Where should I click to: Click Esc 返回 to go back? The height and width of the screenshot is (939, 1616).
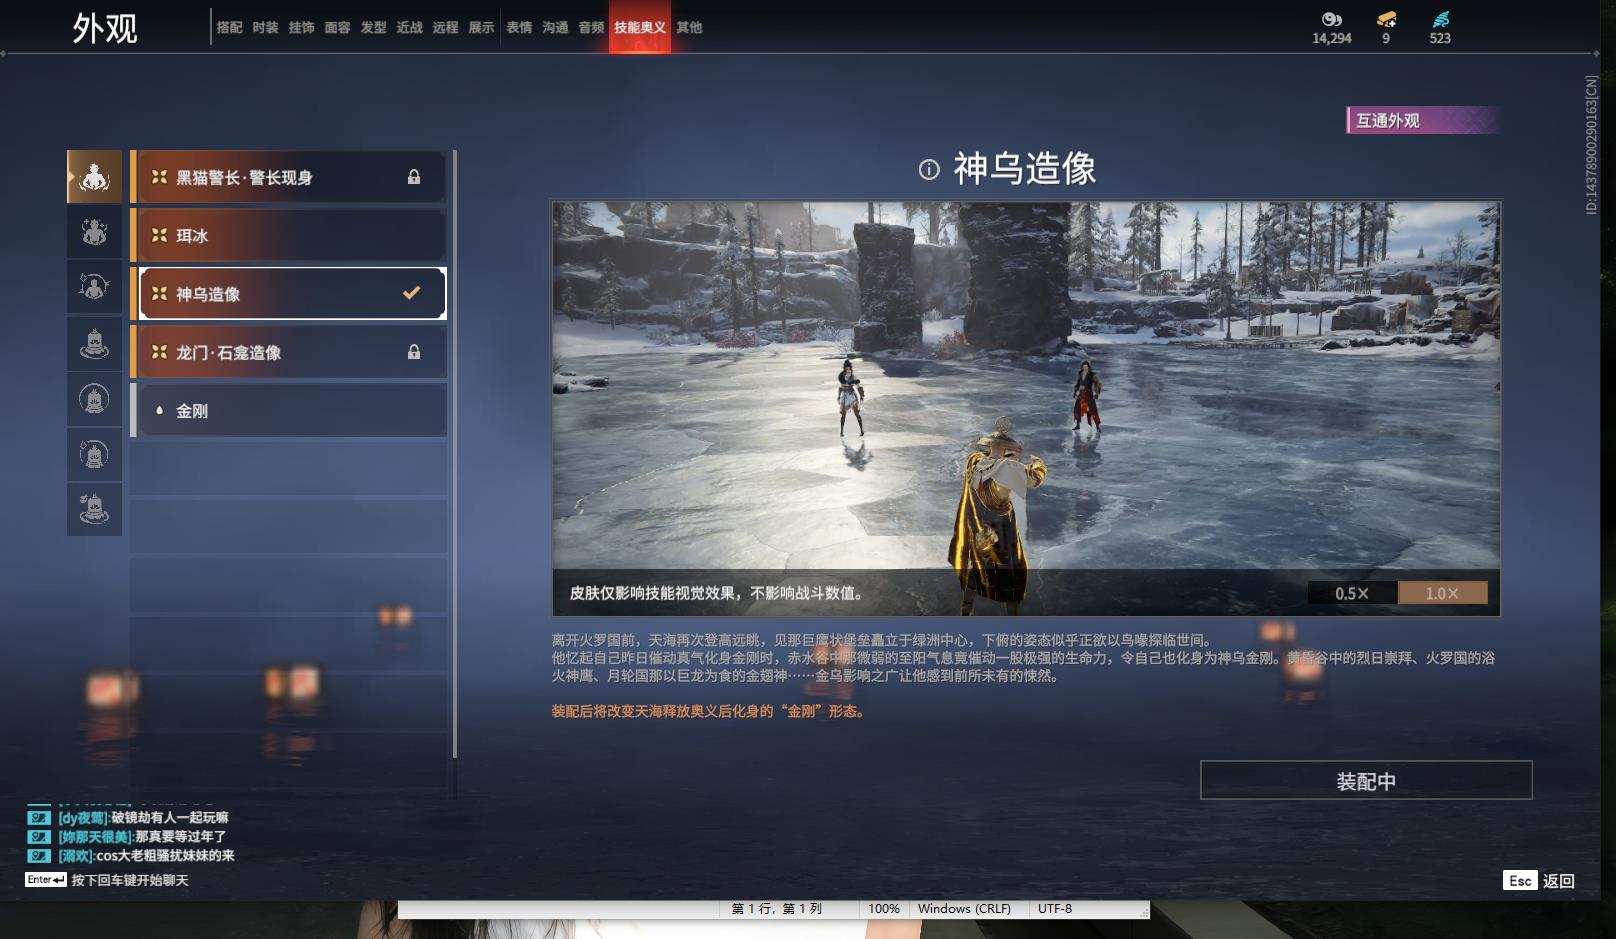point(1539,880)
